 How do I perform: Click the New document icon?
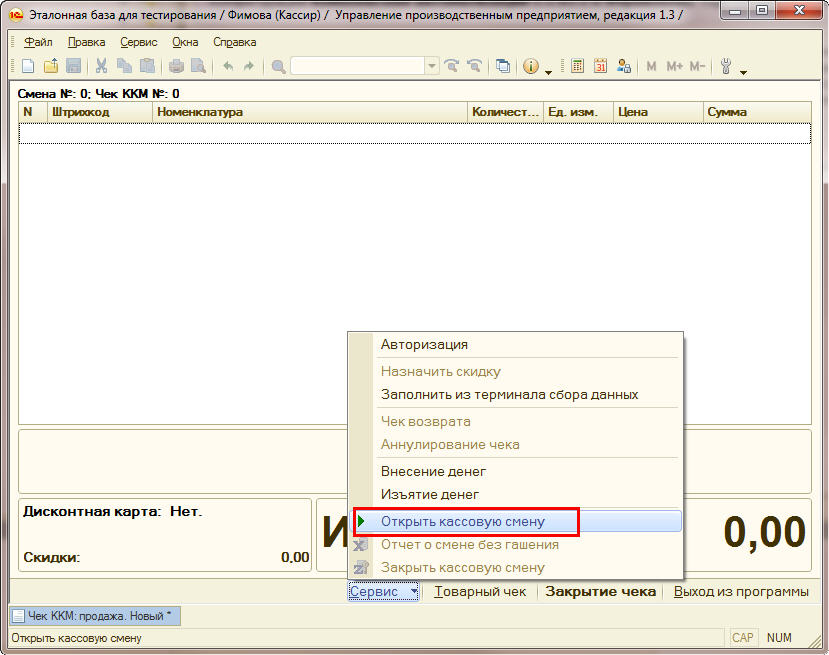[x=27, y=66]
